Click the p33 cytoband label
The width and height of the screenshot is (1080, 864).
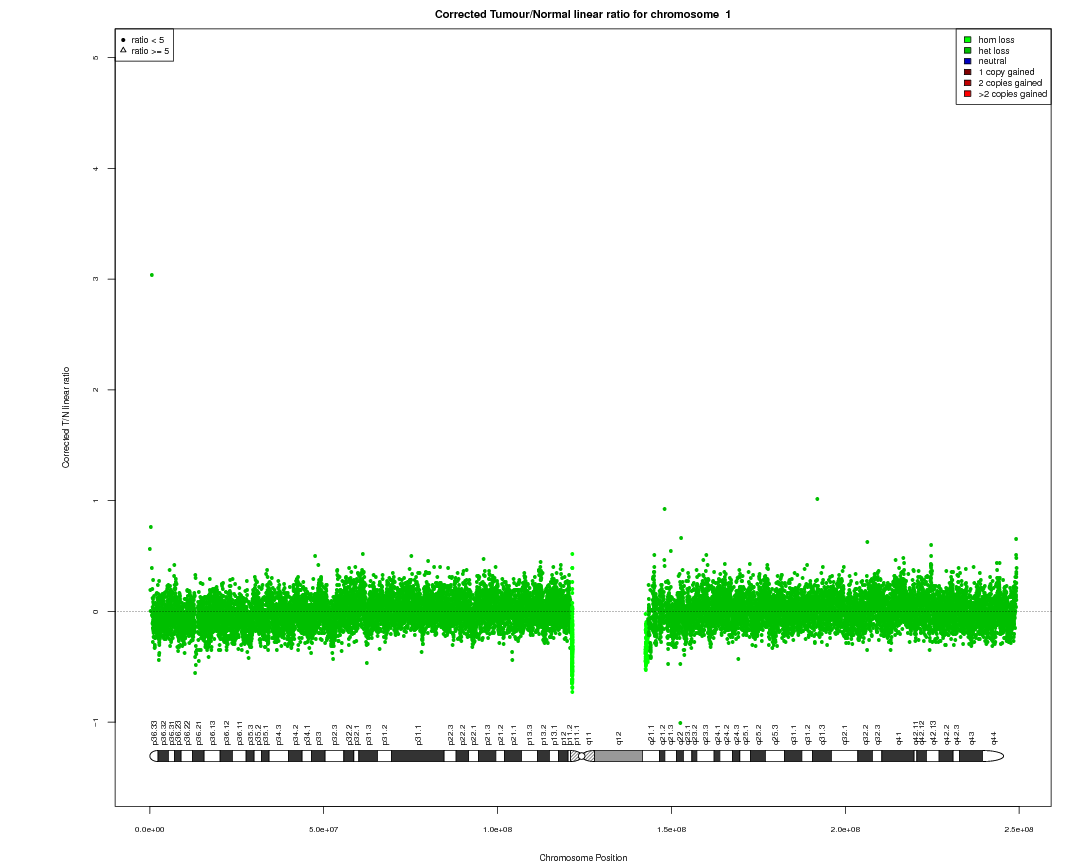pyautogui.click(x=318, y=738)
